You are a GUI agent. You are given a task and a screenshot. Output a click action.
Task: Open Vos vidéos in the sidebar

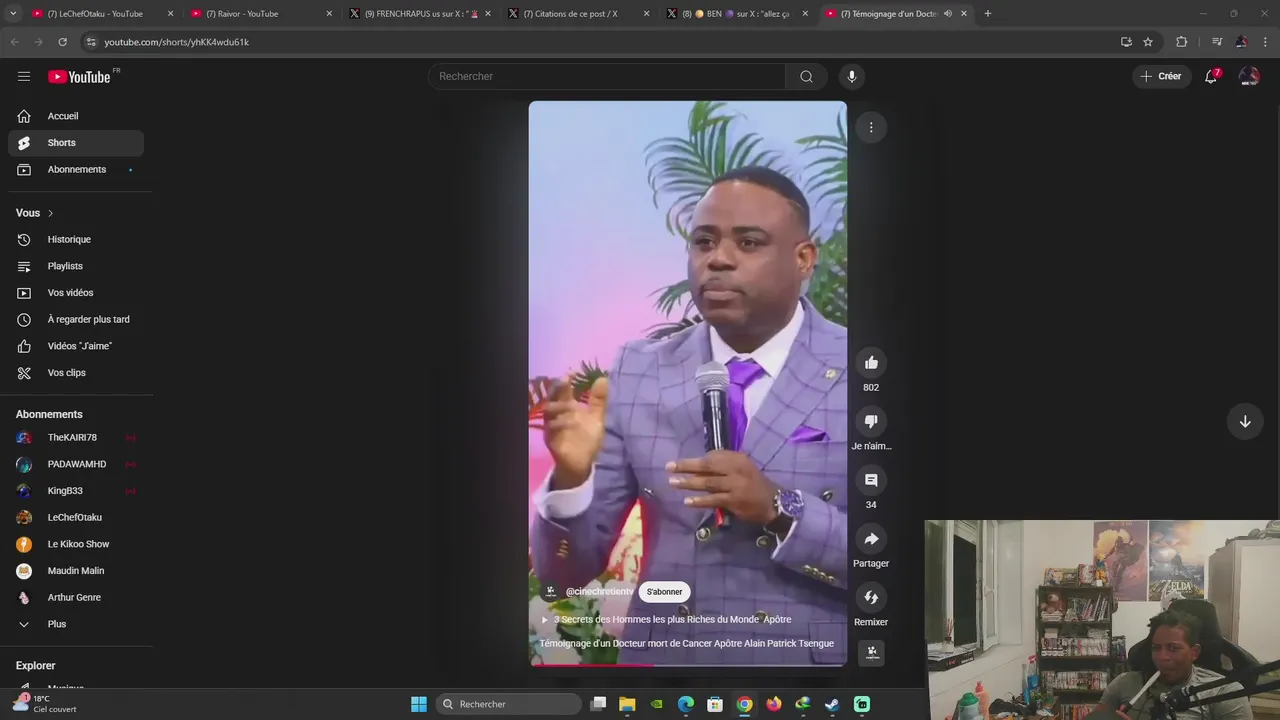point(76,293)
